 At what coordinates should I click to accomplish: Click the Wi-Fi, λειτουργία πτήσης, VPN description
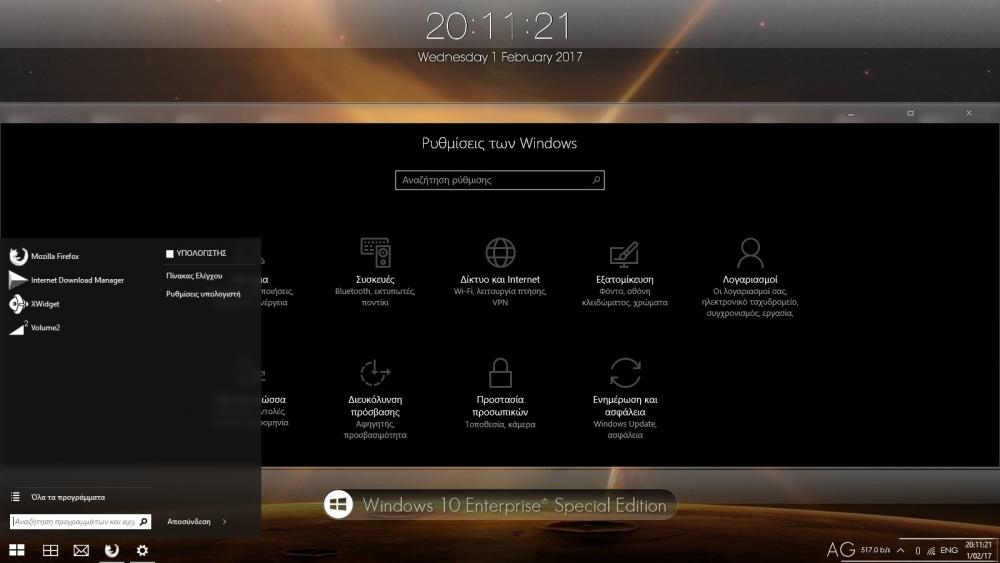click(500, 296)
